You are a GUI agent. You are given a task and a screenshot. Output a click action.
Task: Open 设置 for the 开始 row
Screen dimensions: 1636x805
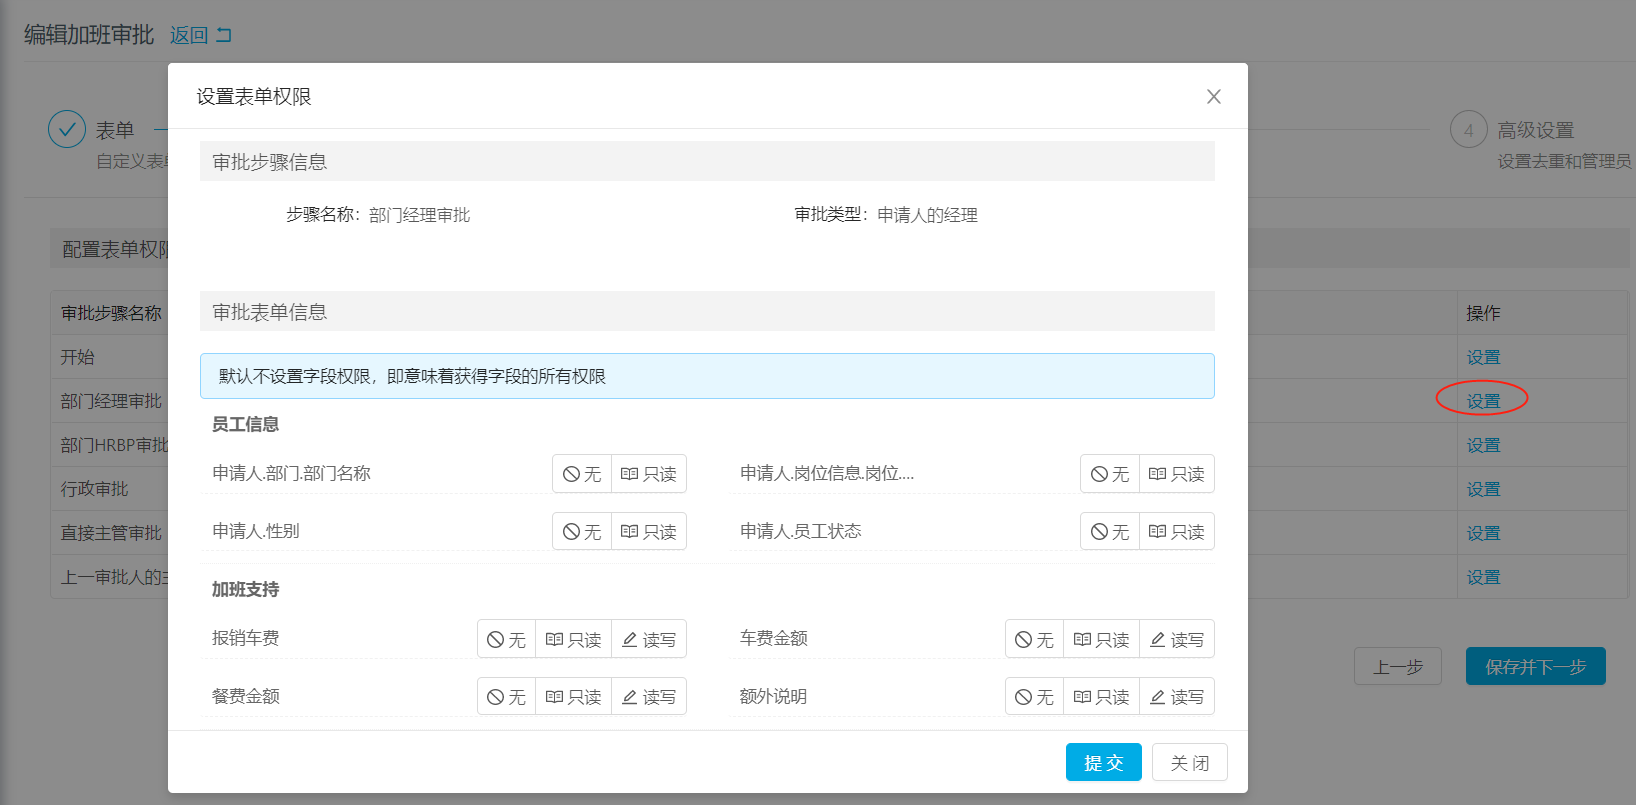coord(1483,357)
